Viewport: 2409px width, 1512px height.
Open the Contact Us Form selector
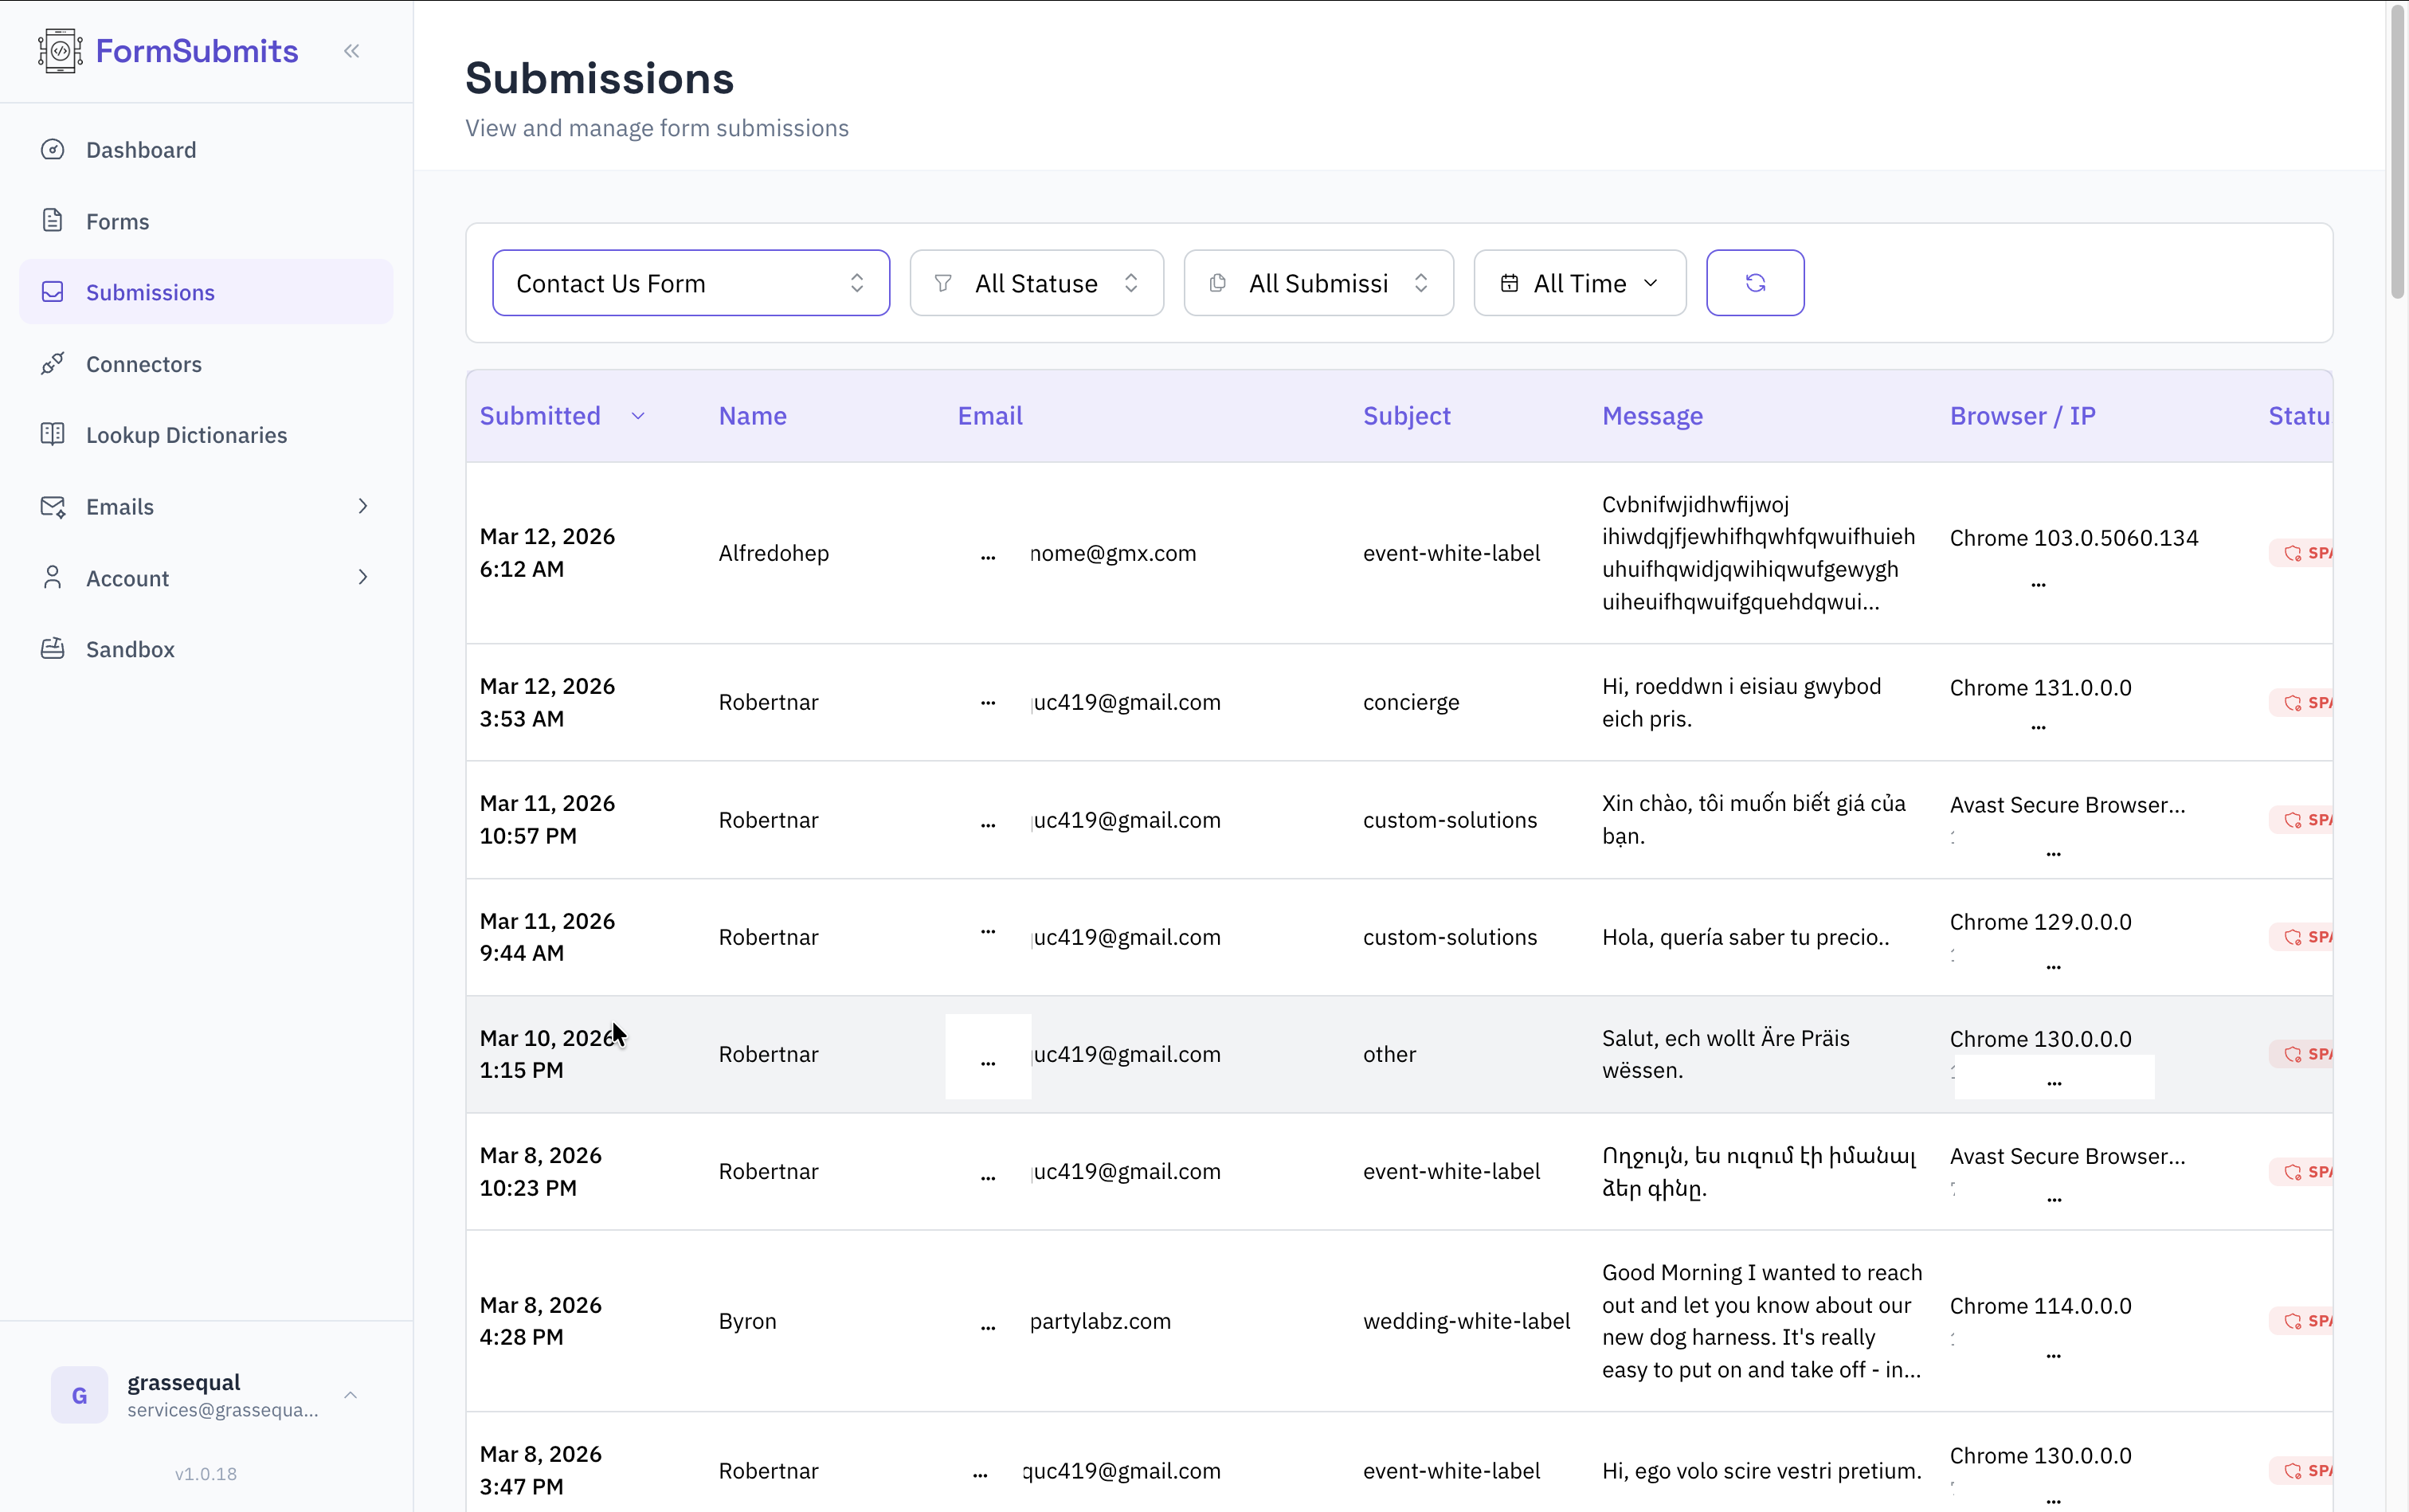tap(690, 283)
